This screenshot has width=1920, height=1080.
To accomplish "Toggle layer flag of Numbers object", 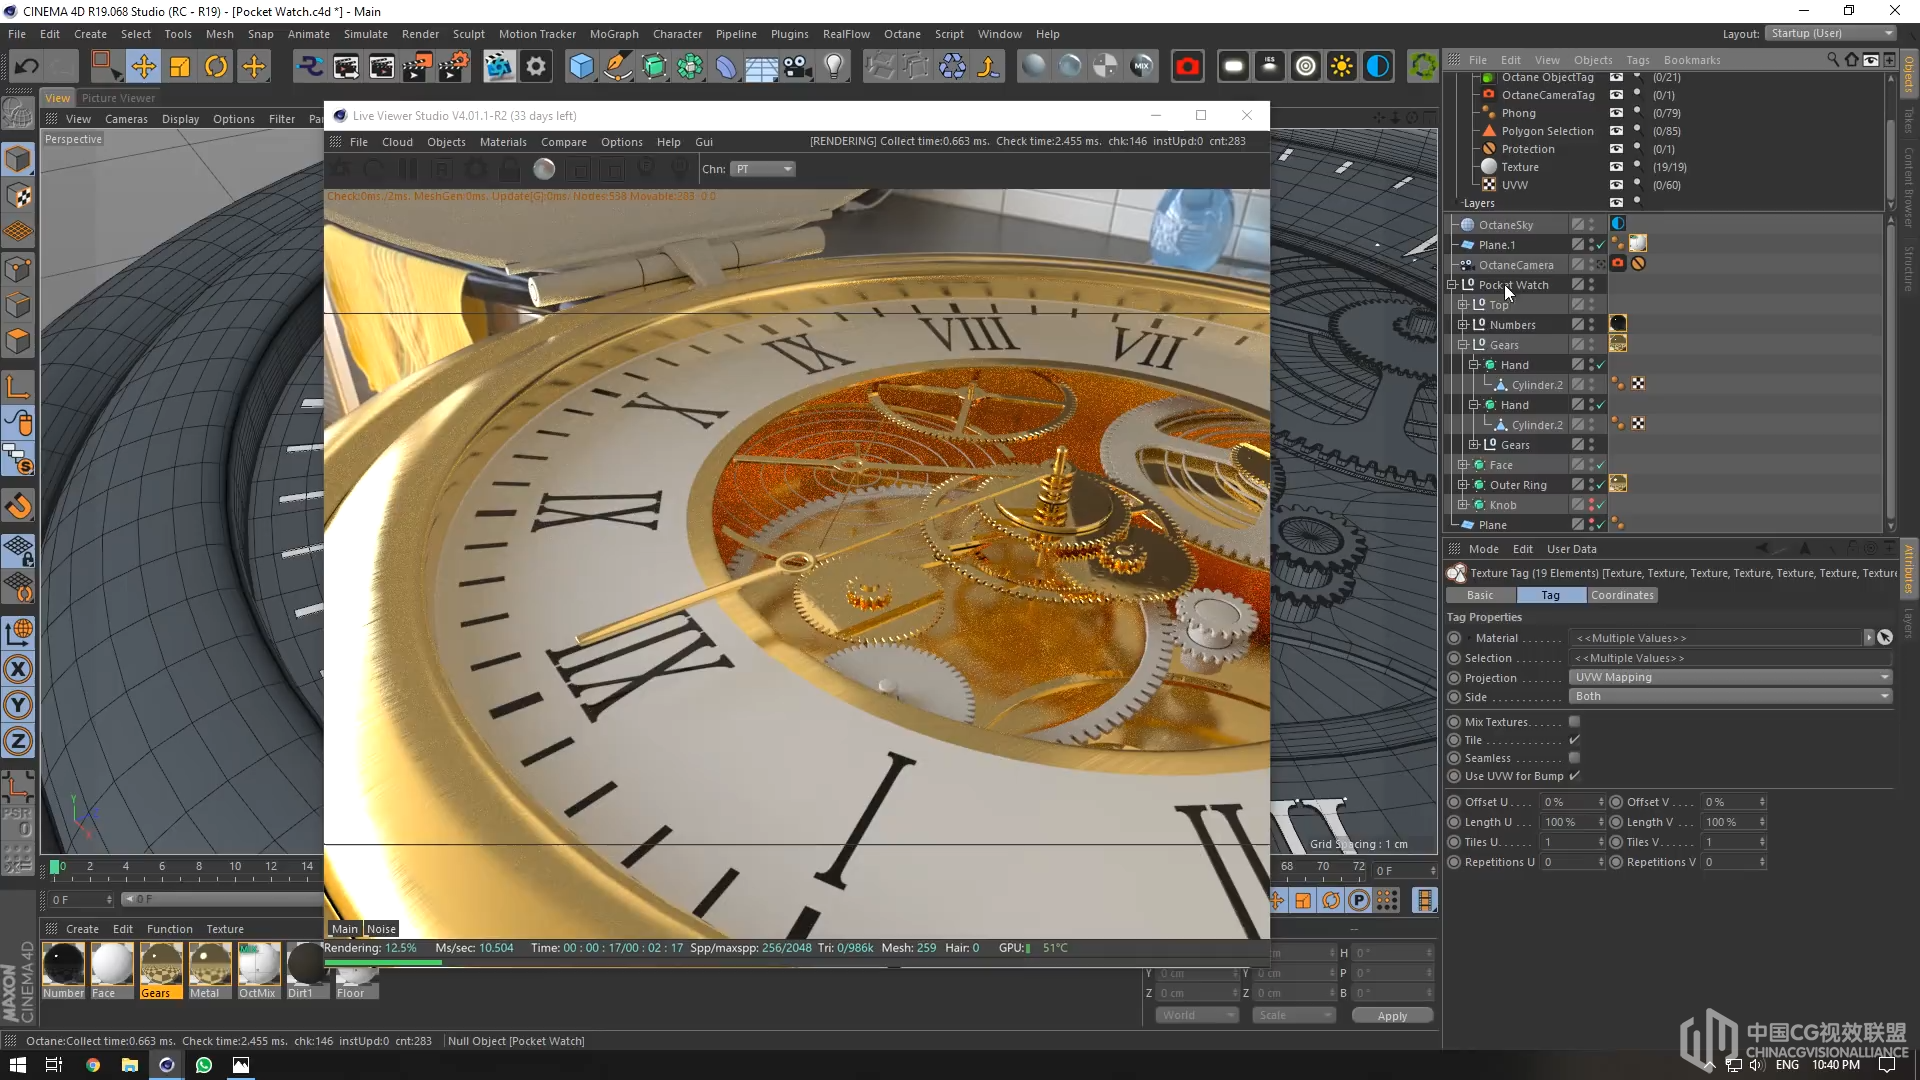I will pyautogui.click(x=1577, y=325).
